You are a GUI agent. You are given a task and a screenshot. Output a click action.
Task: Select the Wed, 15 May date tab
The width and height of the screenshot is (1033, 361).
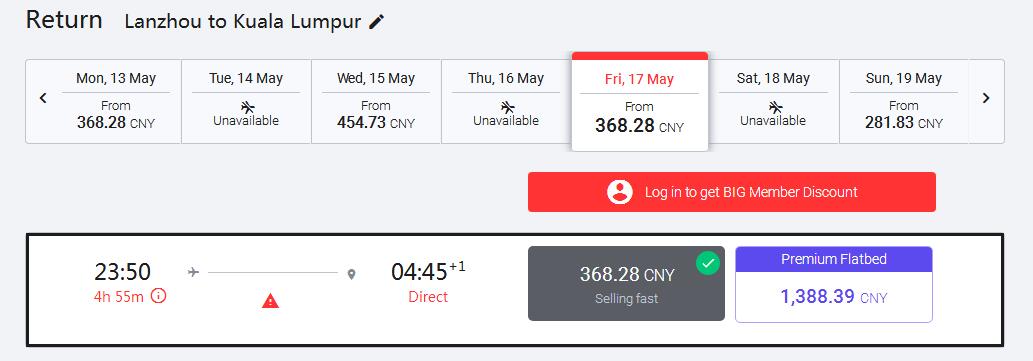376,101
